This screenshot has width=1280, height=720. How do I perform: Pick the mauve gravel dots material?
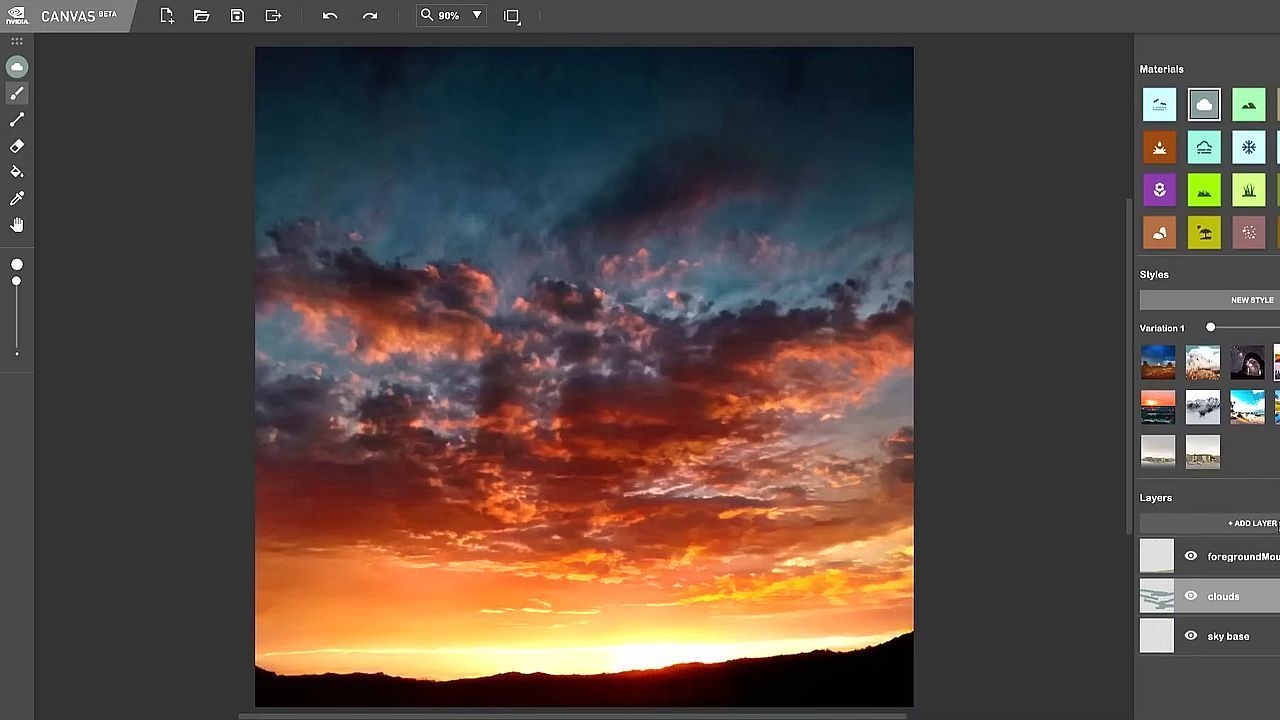pos(1249,233)
